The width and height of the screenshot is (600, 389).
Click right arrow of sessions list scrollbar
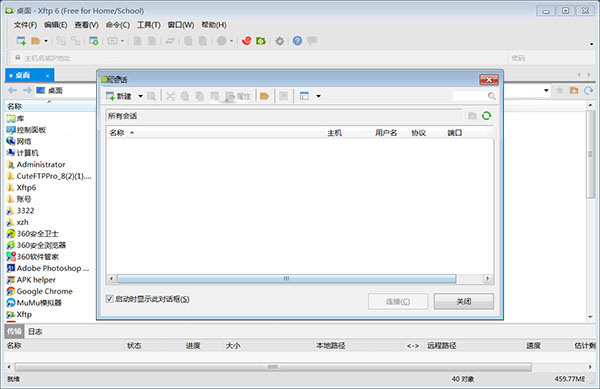488,278
